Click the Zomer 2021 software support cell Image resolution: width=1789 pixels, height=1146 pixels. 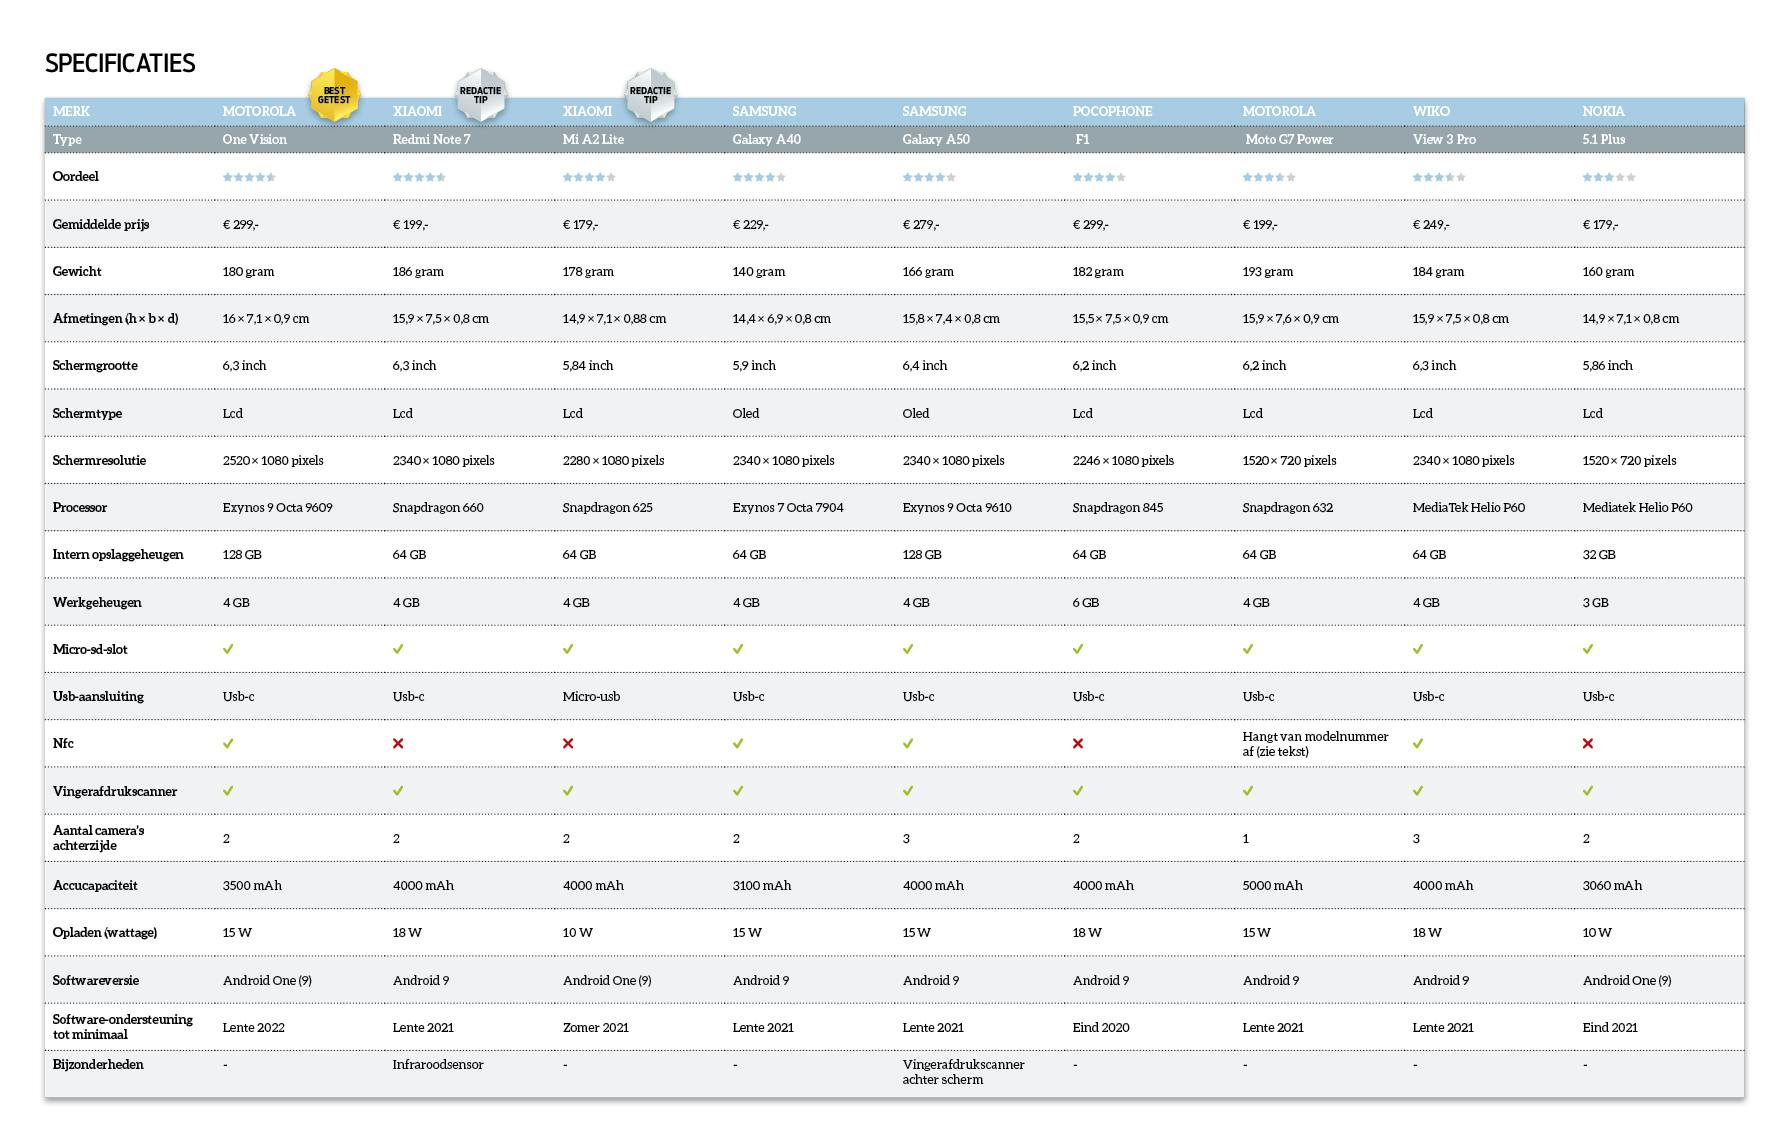[x=595, y=1027]
